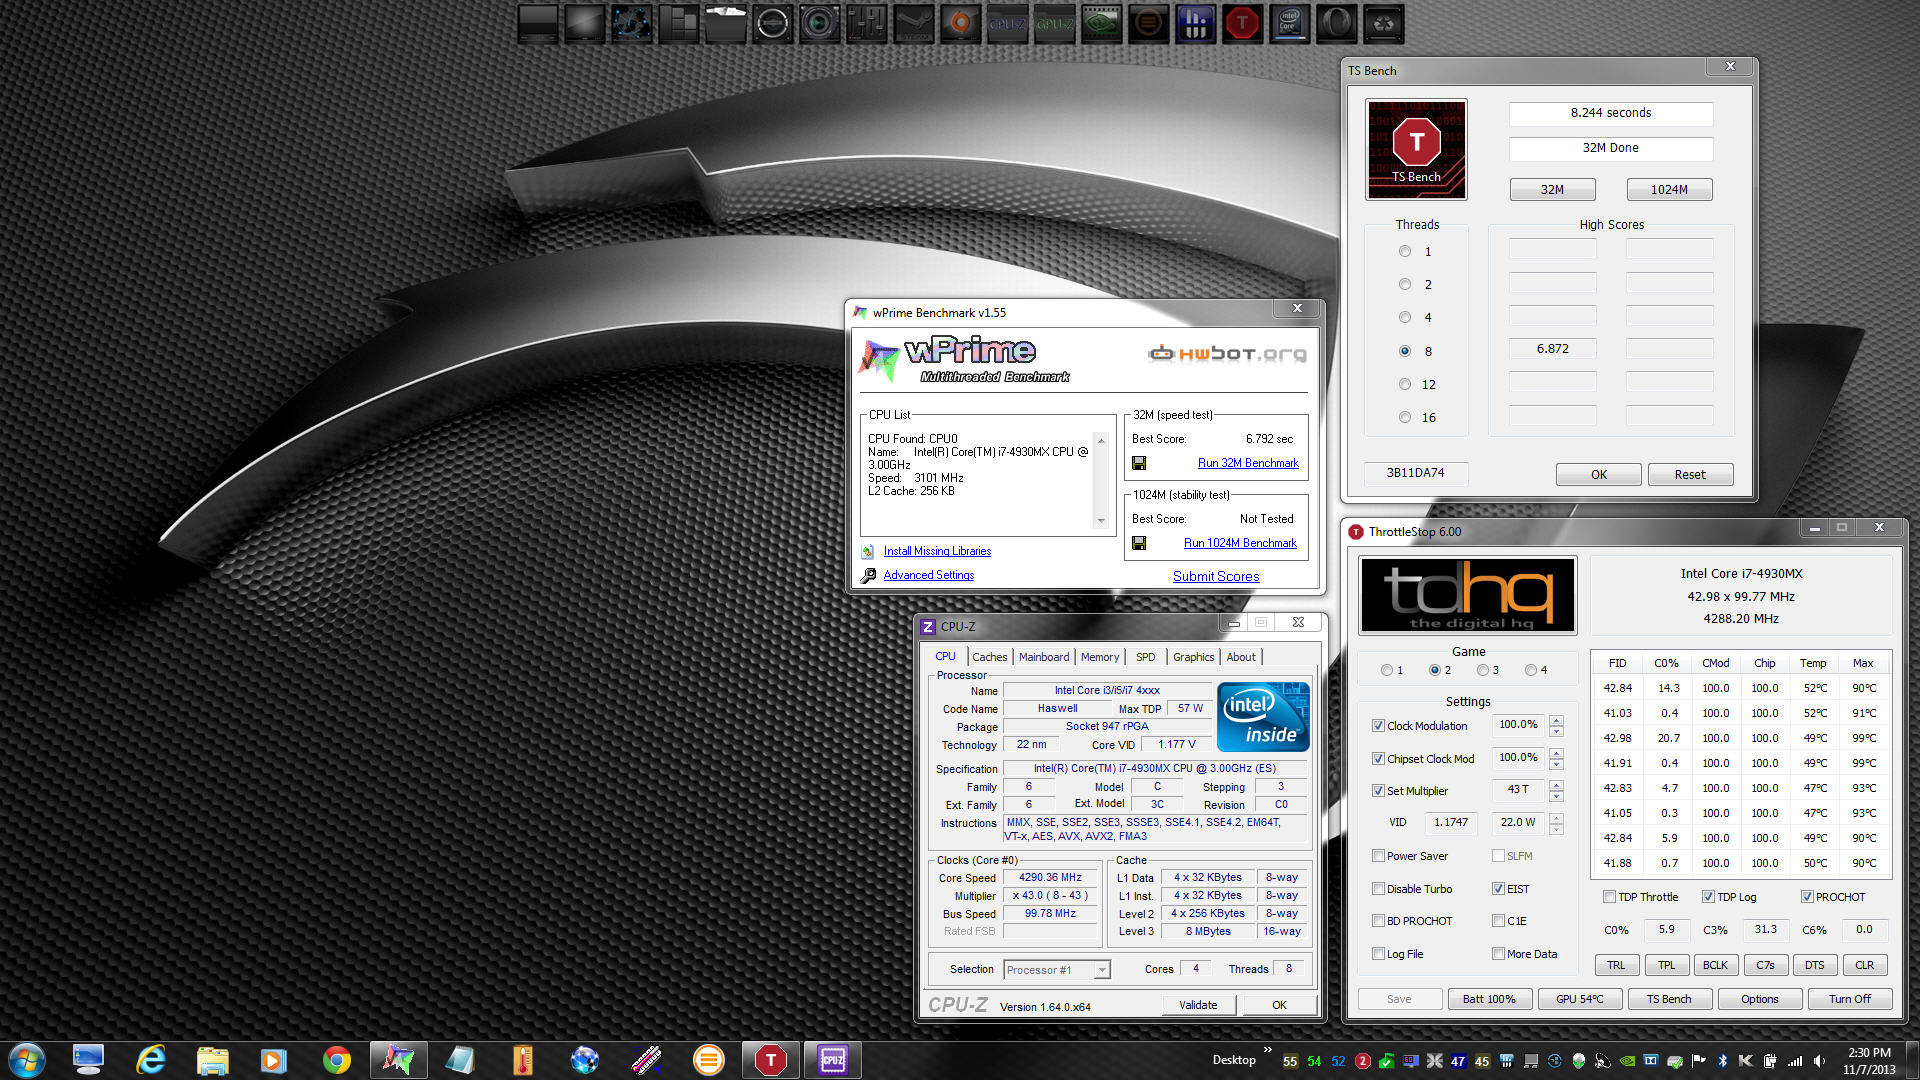This screenshot has height=1080, width=1920.
Task: Select Game profile 3 radio button
Action: 1483,670
